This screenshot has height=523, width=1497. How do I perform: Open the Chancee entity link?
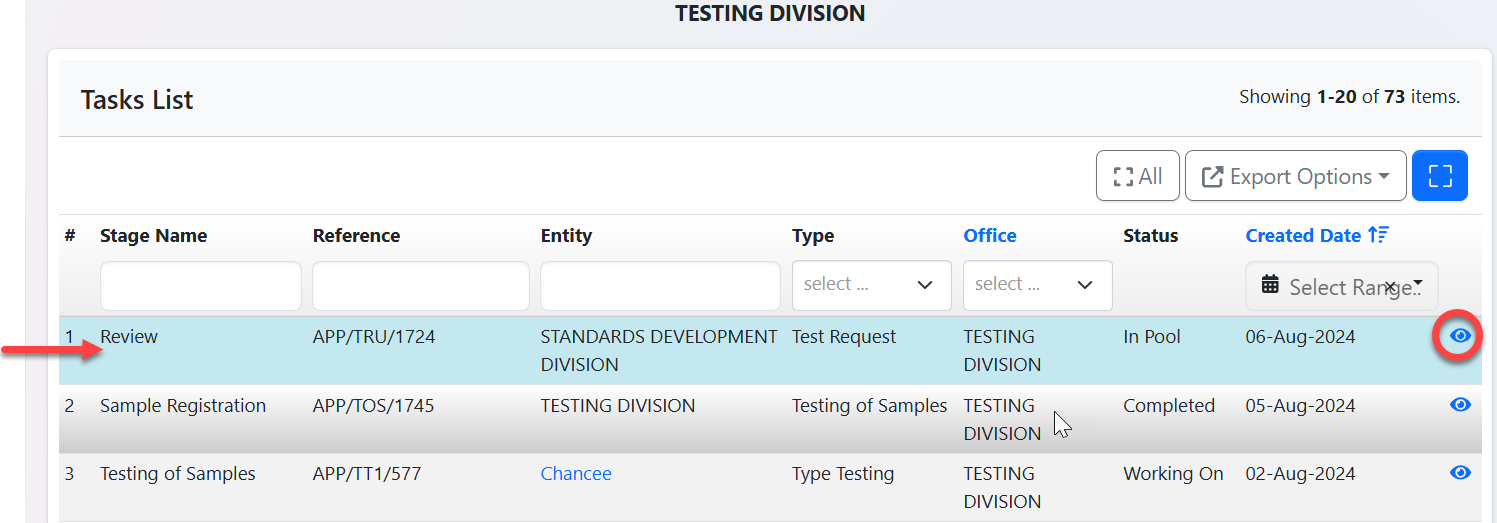(576, 474)
